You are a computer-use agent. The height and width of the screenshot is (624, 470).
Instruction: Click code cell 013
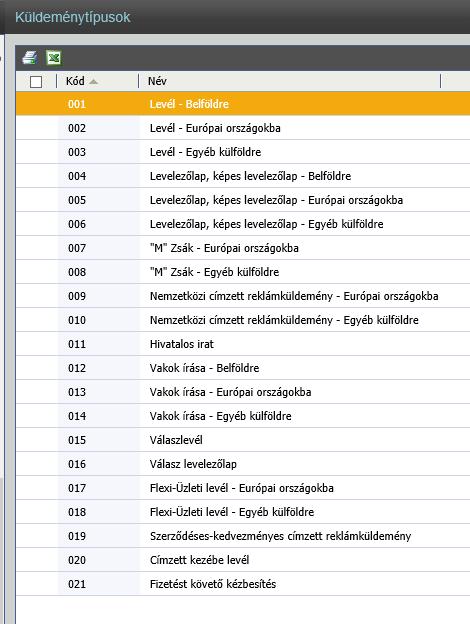coord(98,392)
